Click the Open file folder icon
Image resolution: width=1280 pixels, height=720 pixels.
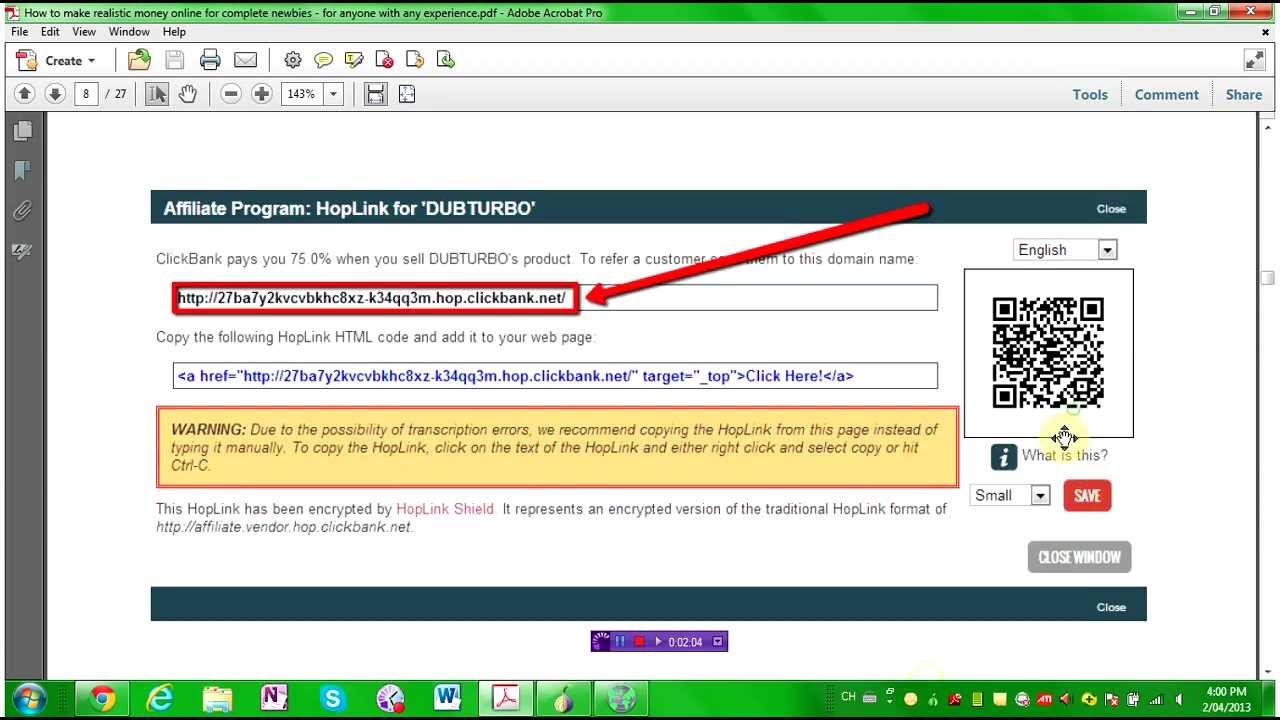tap(140, 60)
